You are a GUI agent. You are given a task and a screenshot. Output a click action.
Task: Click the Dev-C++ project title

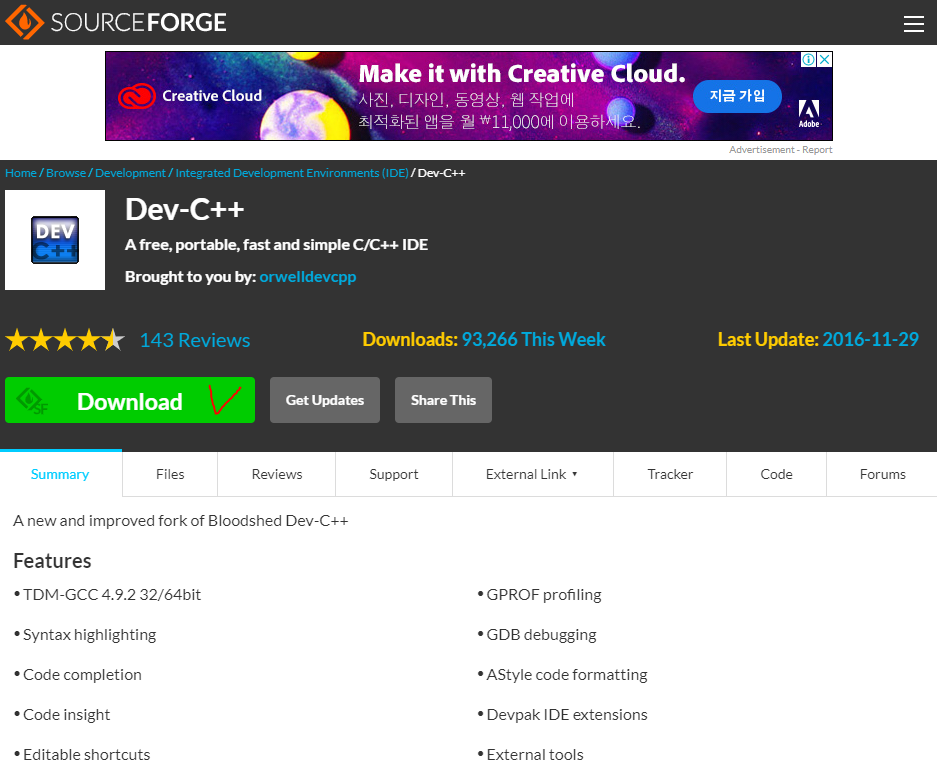point(185,210)
